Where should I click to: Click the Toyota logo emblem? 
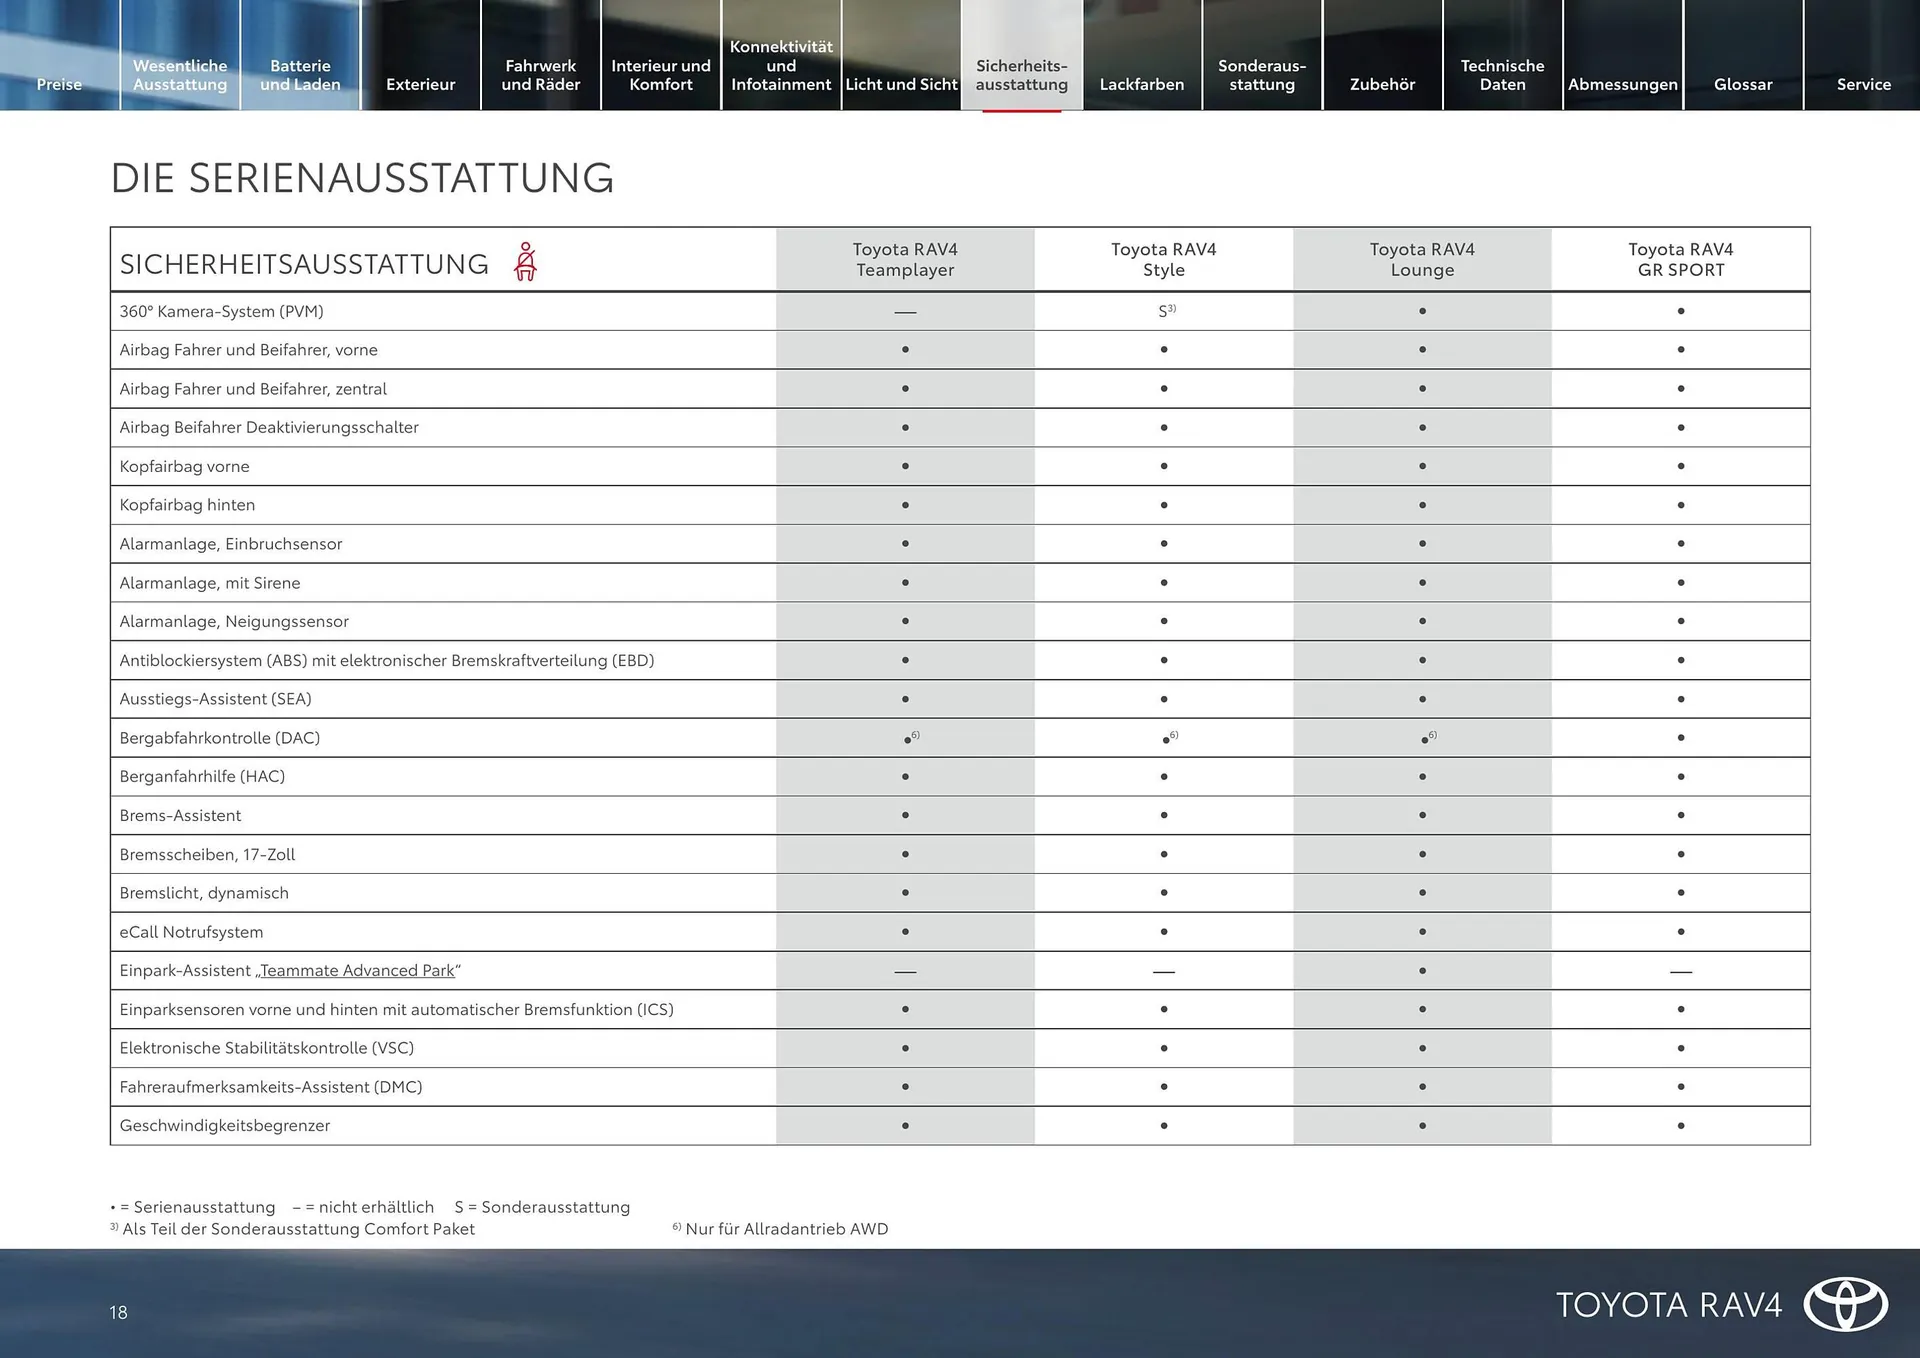[1845, 1304]
